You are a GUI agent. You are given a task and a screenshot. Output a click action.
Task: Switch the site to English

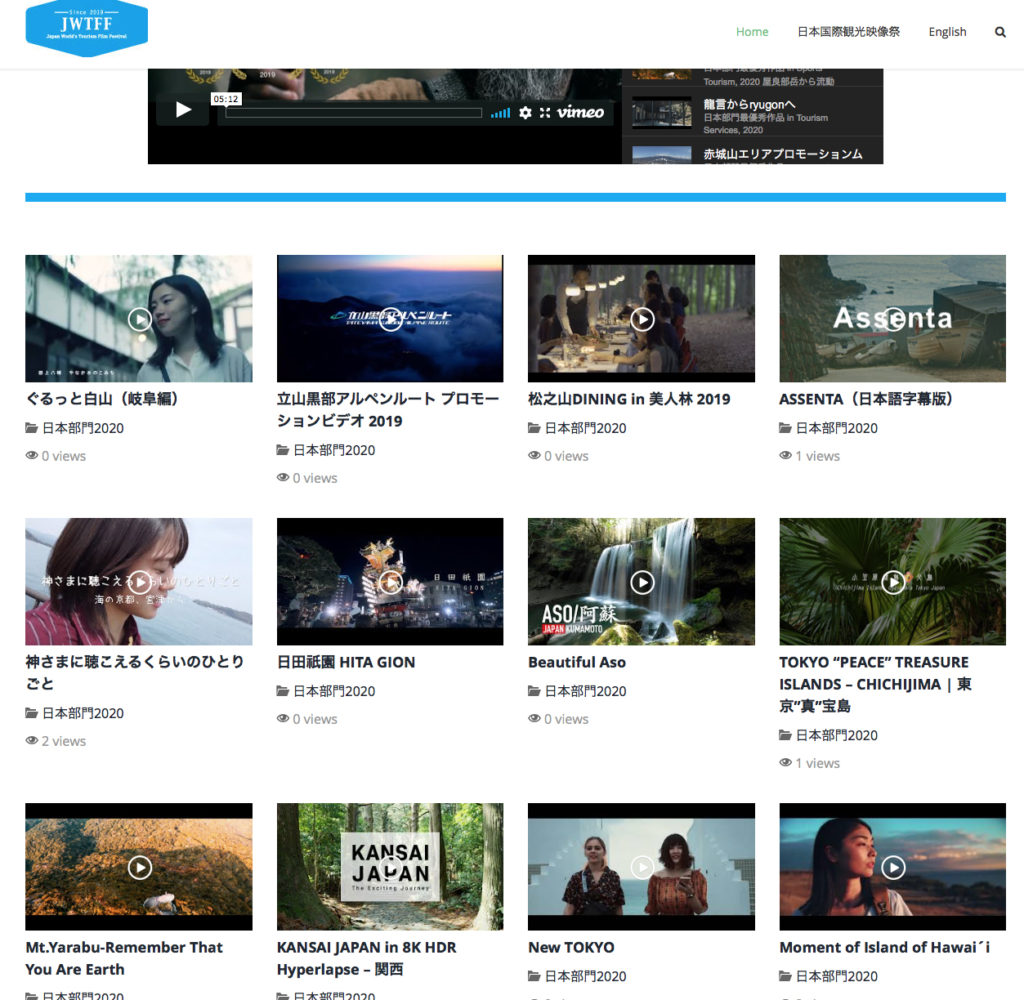(x=946, y=31)
